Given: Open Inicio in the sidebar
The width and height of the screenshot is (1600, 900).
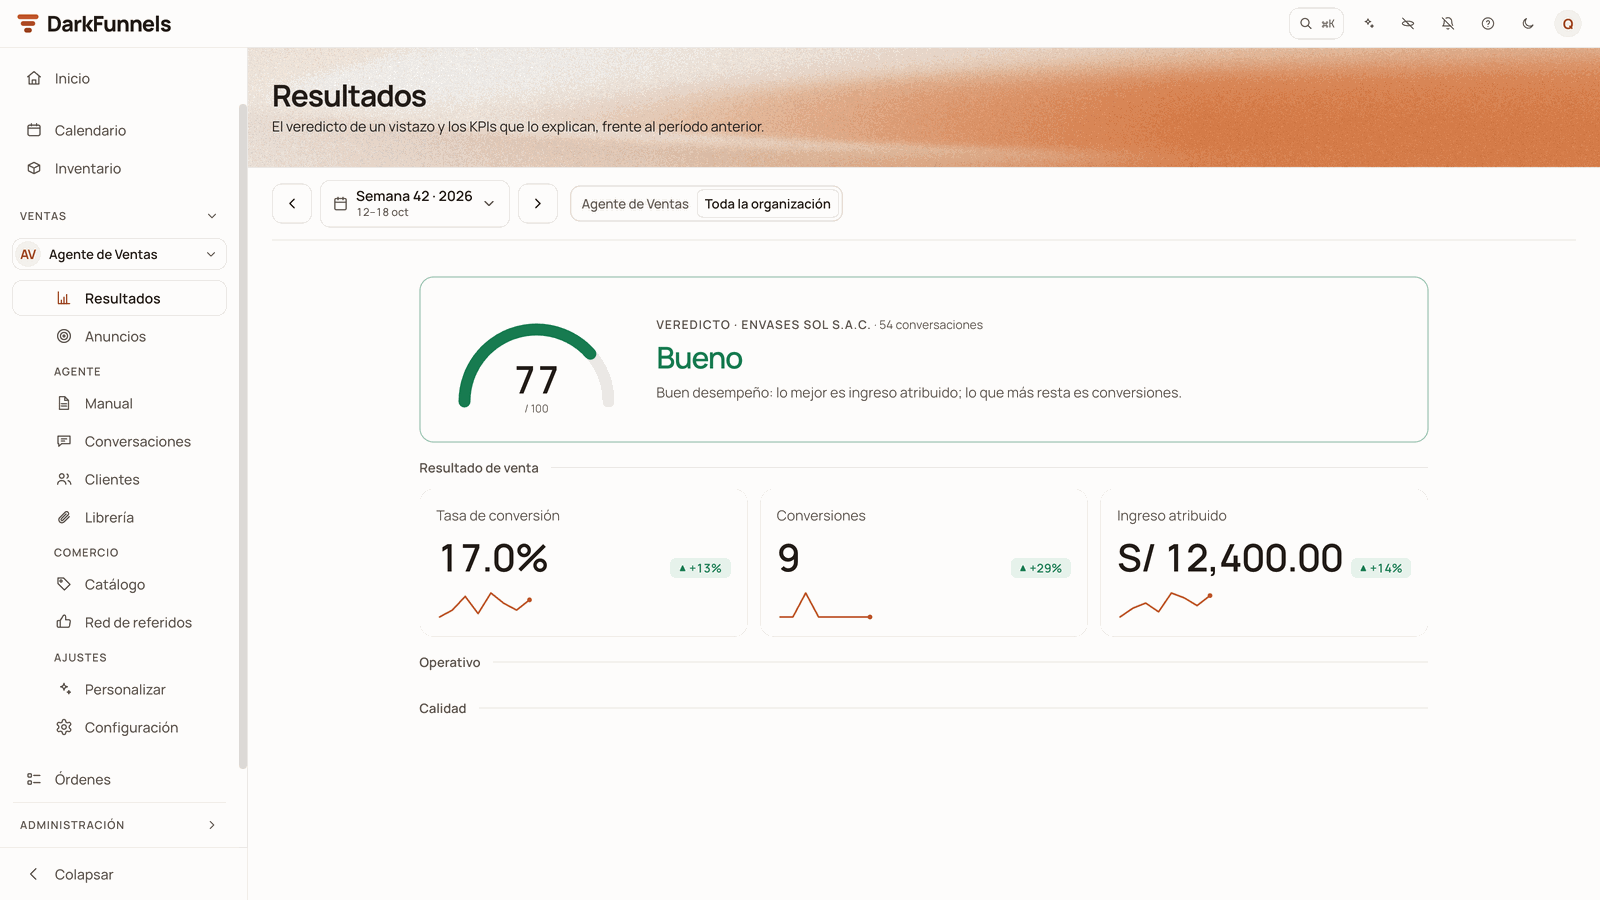Looking at the screenshot, I should tap(119, 78).
